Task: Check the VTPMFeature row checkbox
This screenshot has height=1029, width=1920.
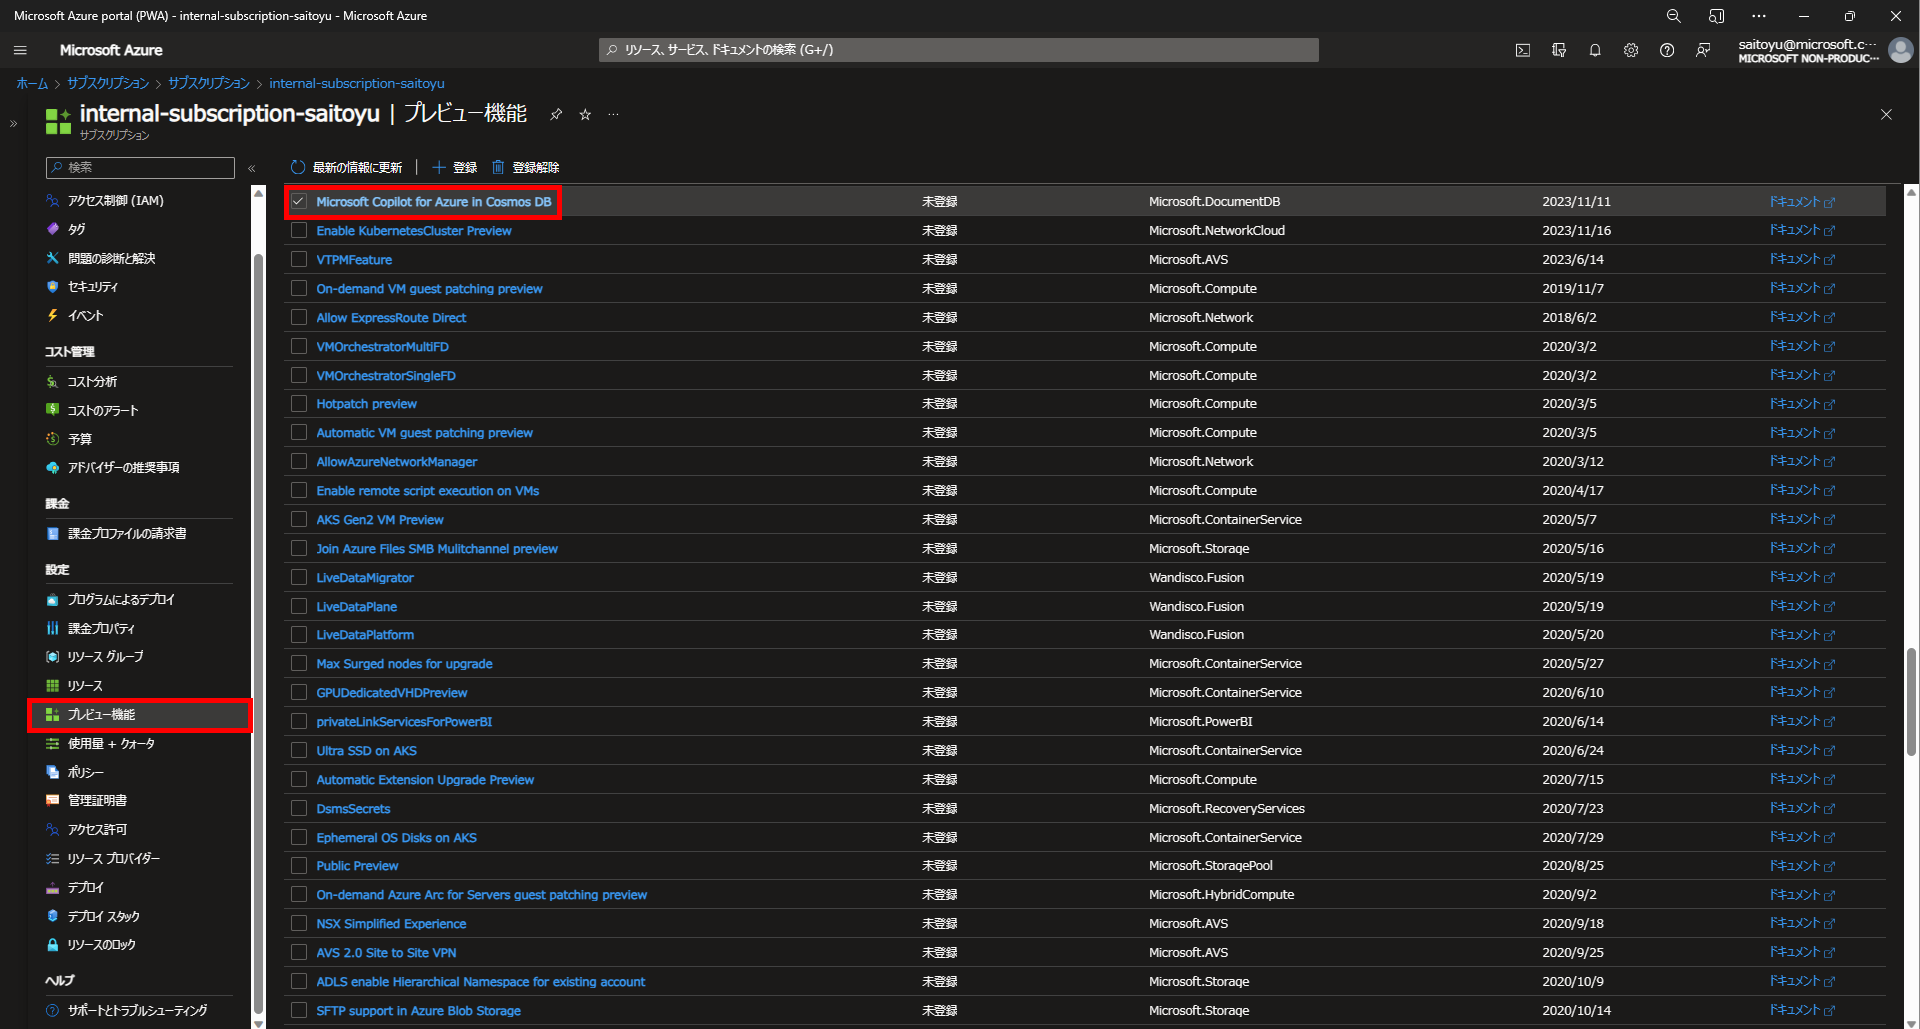Action: tap(299, 260)
